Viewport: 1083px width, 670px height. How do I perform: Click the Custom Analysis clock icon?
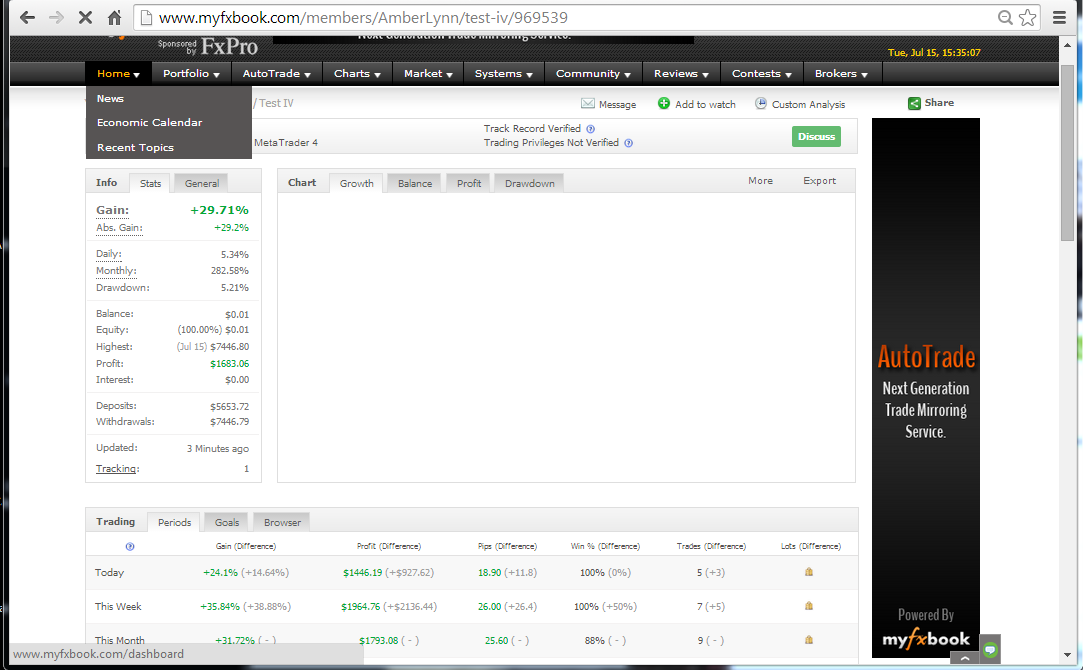[760, 103]
